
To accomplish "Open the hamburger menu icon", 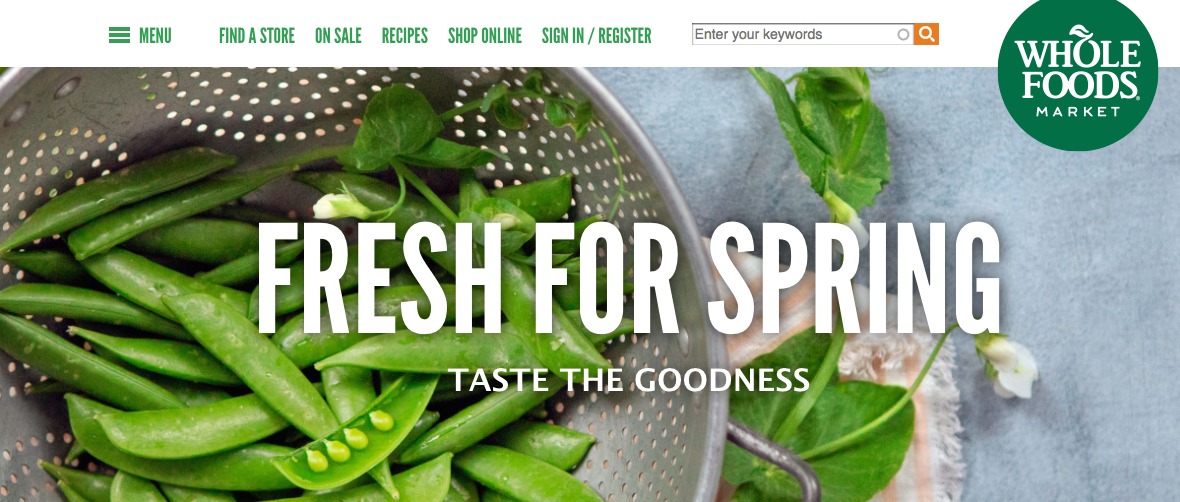I will click(119, 35).
